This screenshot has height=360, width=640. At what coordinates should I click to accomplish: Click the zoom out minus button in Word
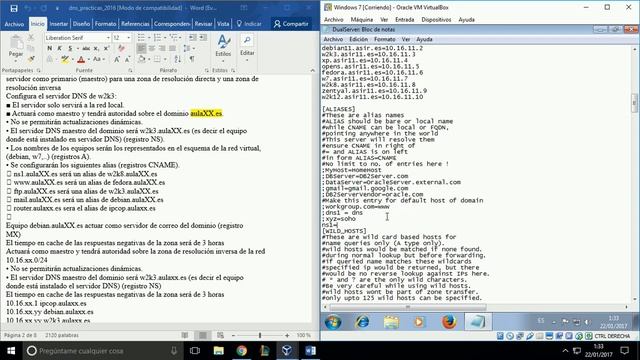pyautogui.click(x=233, y=336)
